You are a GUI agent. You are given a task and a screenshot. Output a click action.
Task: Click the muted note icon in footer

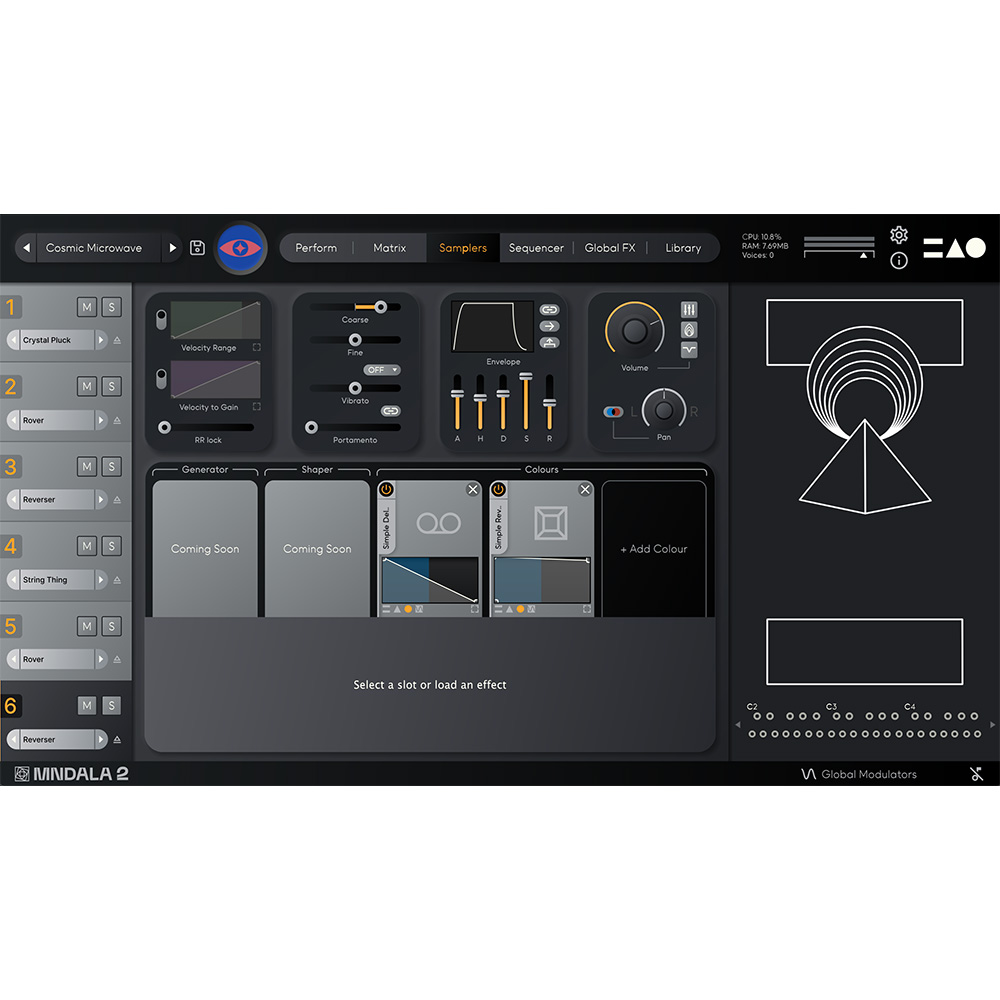(x=976, y=773)
